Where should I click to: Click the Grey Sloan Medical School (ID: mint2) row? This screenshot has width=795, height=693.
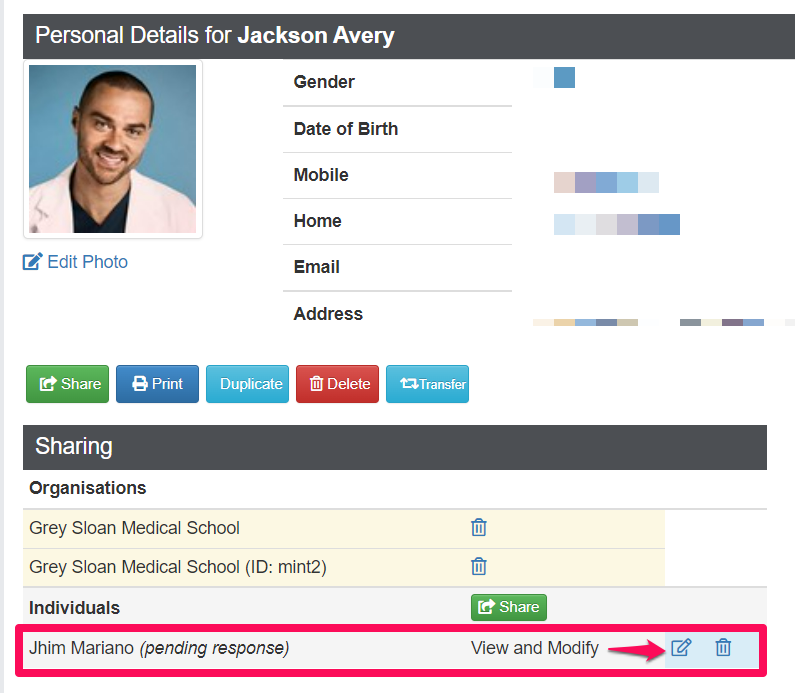point(178,567)
